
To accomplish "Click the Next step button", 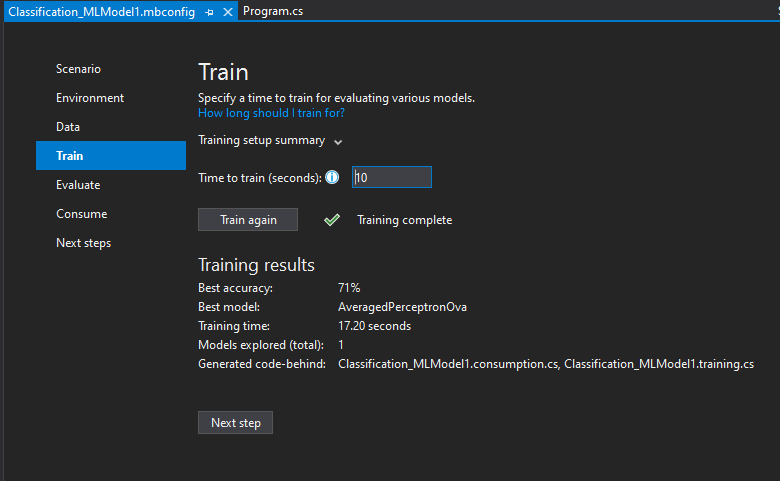I will point(235,422).
